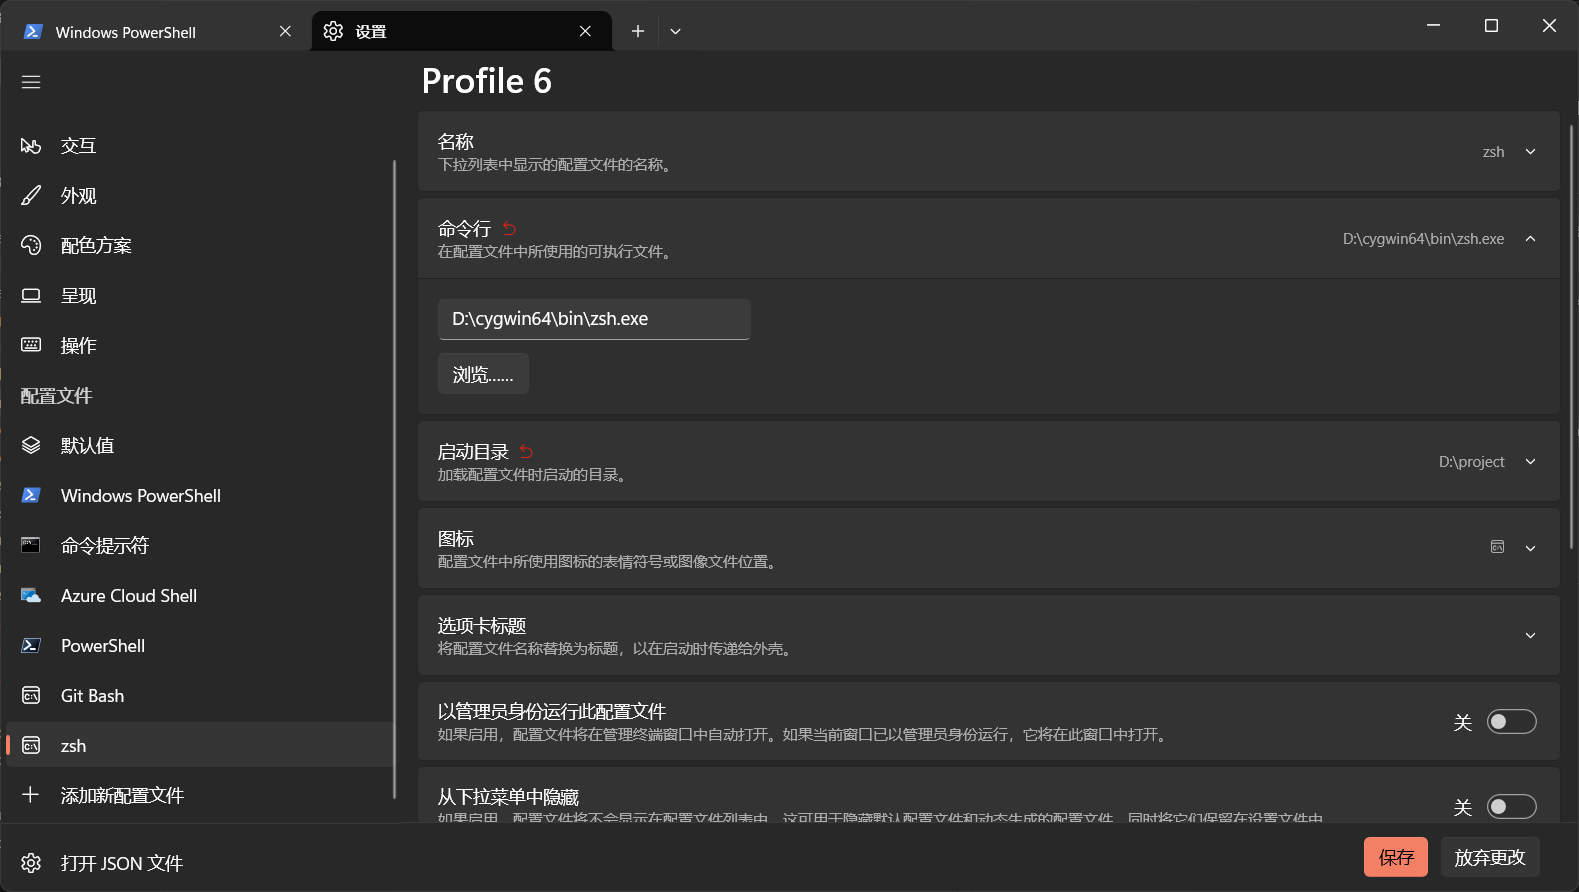Open a new tab with the plus button

point(637,32)
